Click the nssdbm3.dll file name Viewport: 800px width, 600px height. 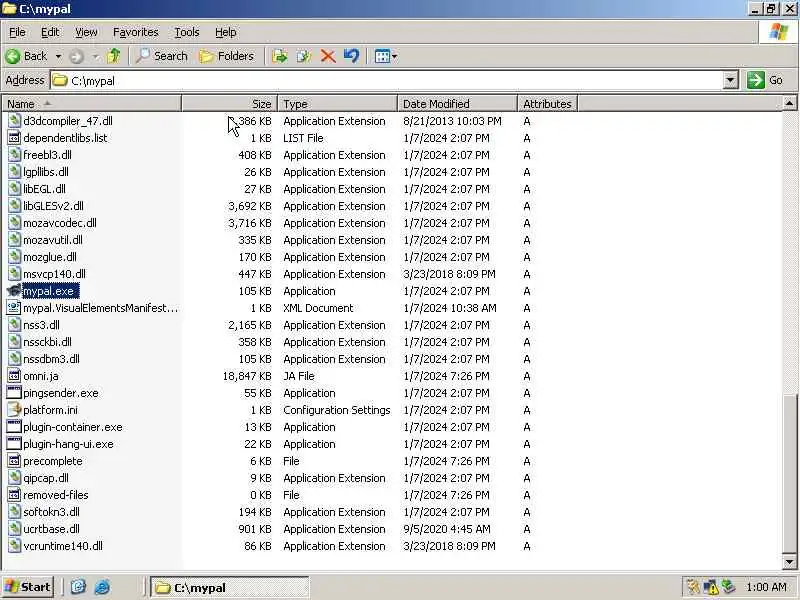coord(51,359)
